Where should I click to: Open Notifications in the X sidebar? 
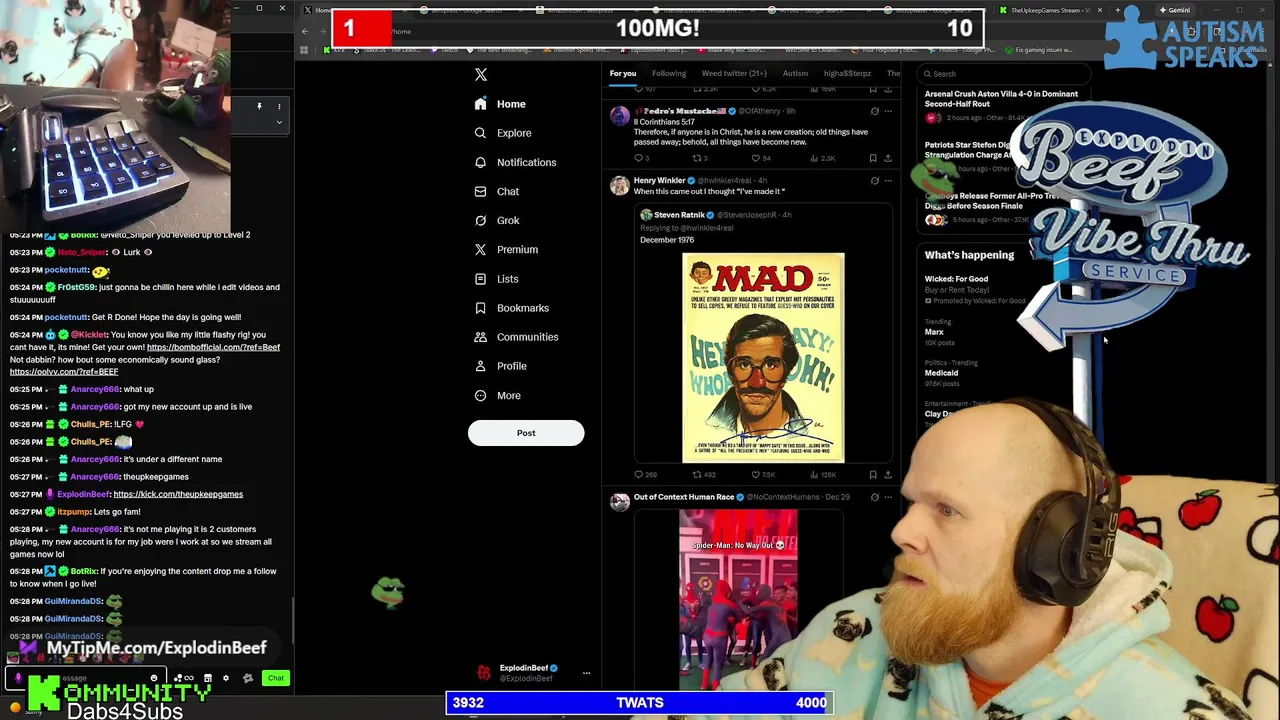pos(515,162)
